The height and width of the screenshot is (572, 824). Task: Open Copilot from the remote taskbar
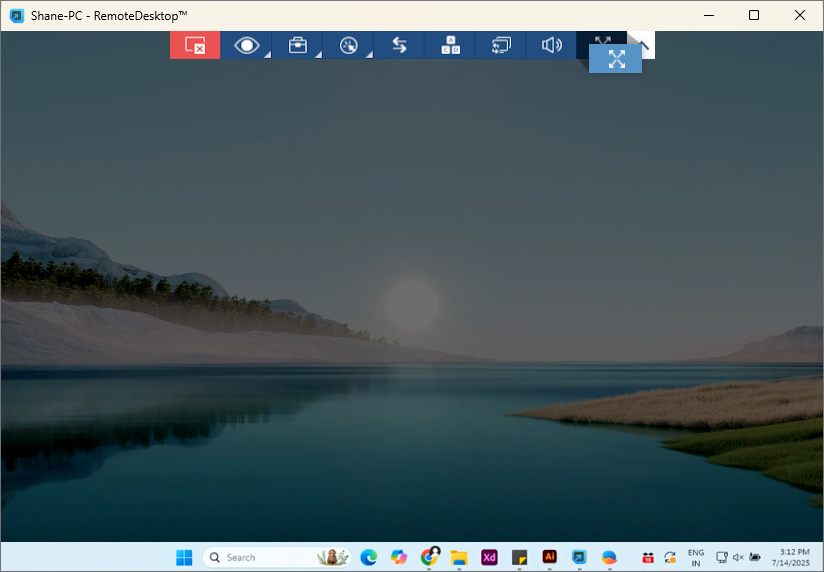point(399,557)
